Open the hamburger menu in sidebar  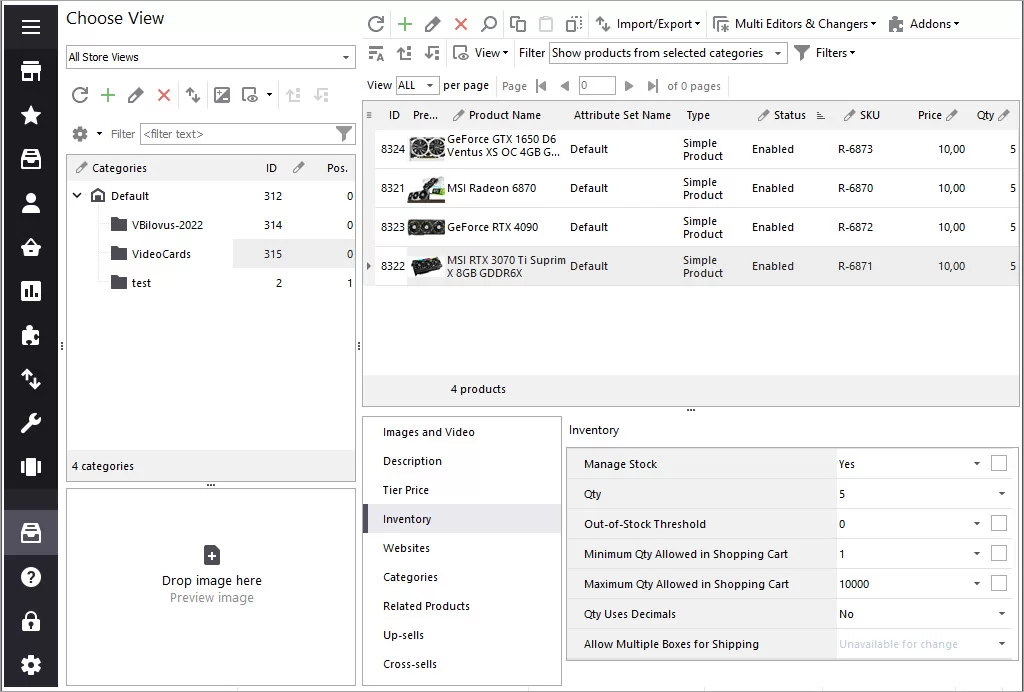click(x=31, y=27)
